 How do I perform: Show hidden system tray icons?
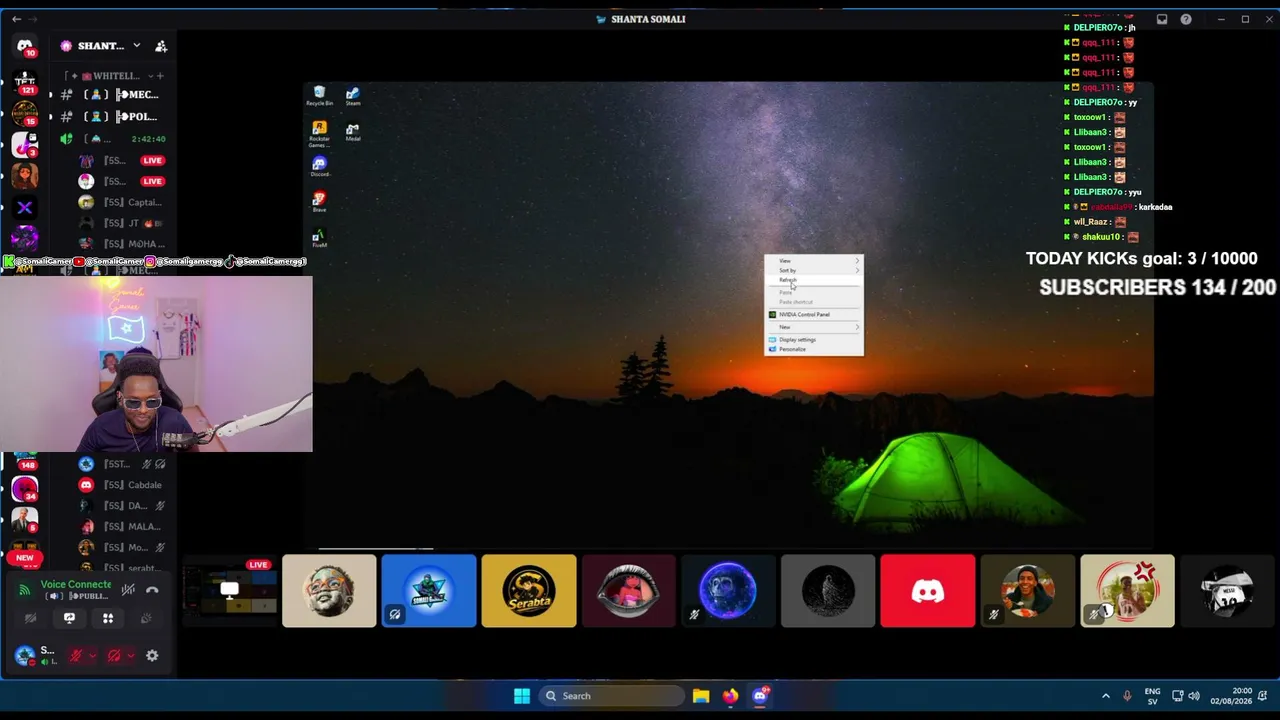1106,696
